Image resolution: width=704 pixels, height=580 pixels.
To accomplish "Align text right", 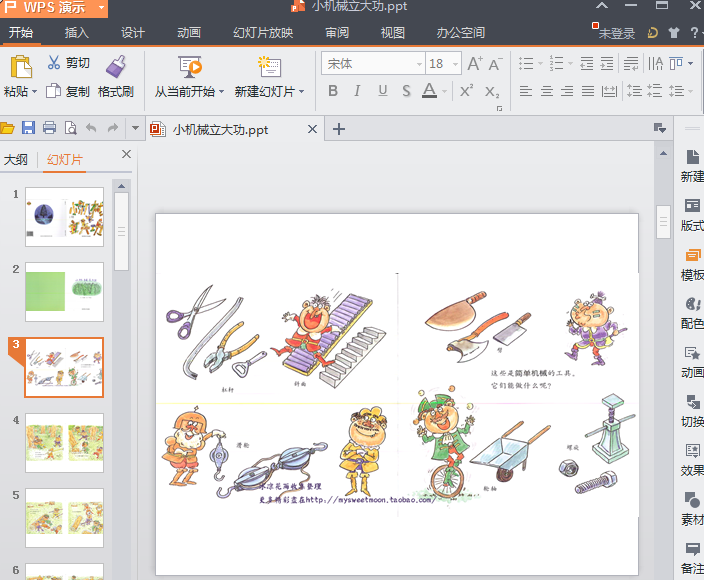I will (x=567, y=91).
